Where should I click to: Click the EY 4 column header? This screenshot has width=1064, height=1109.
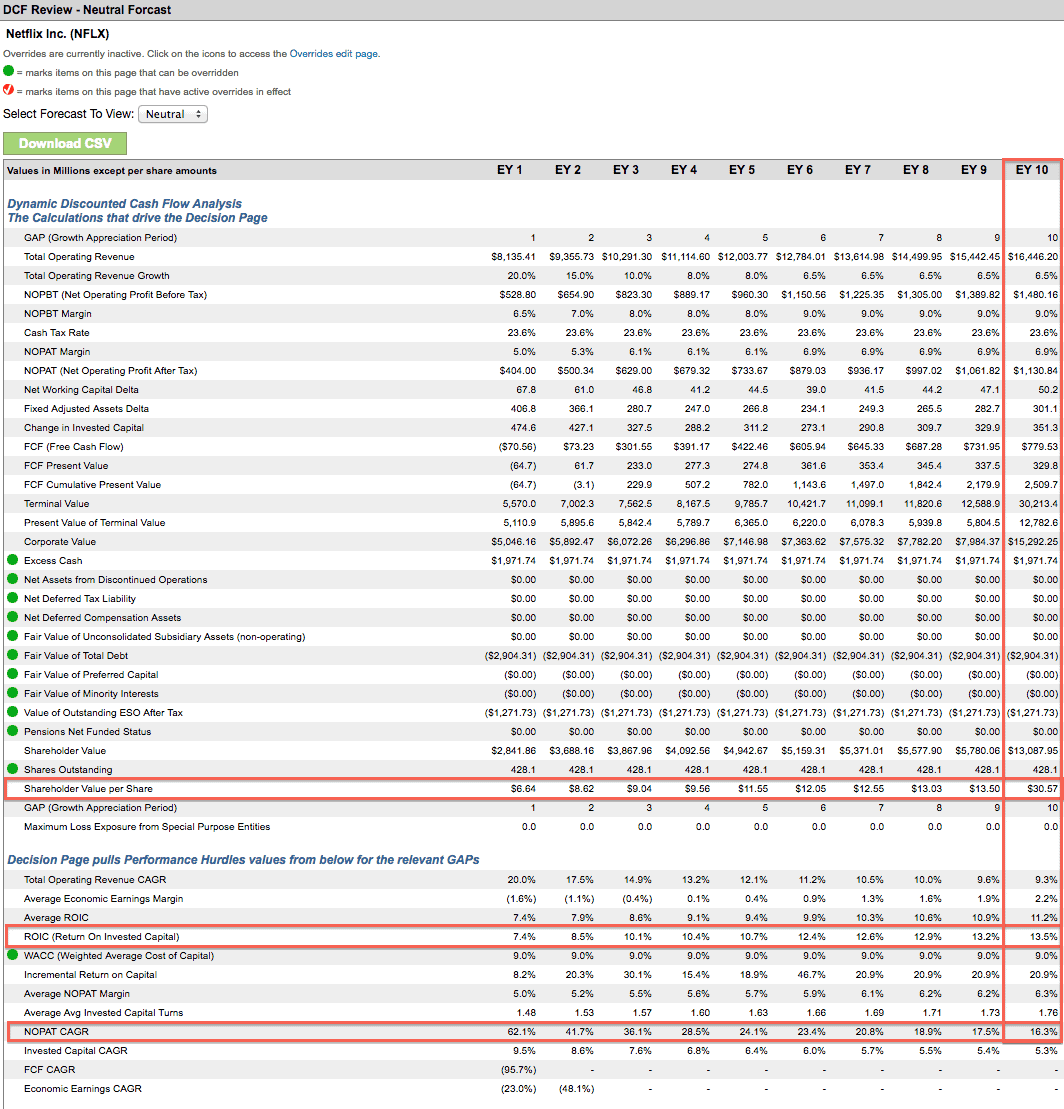coord(683,170)
